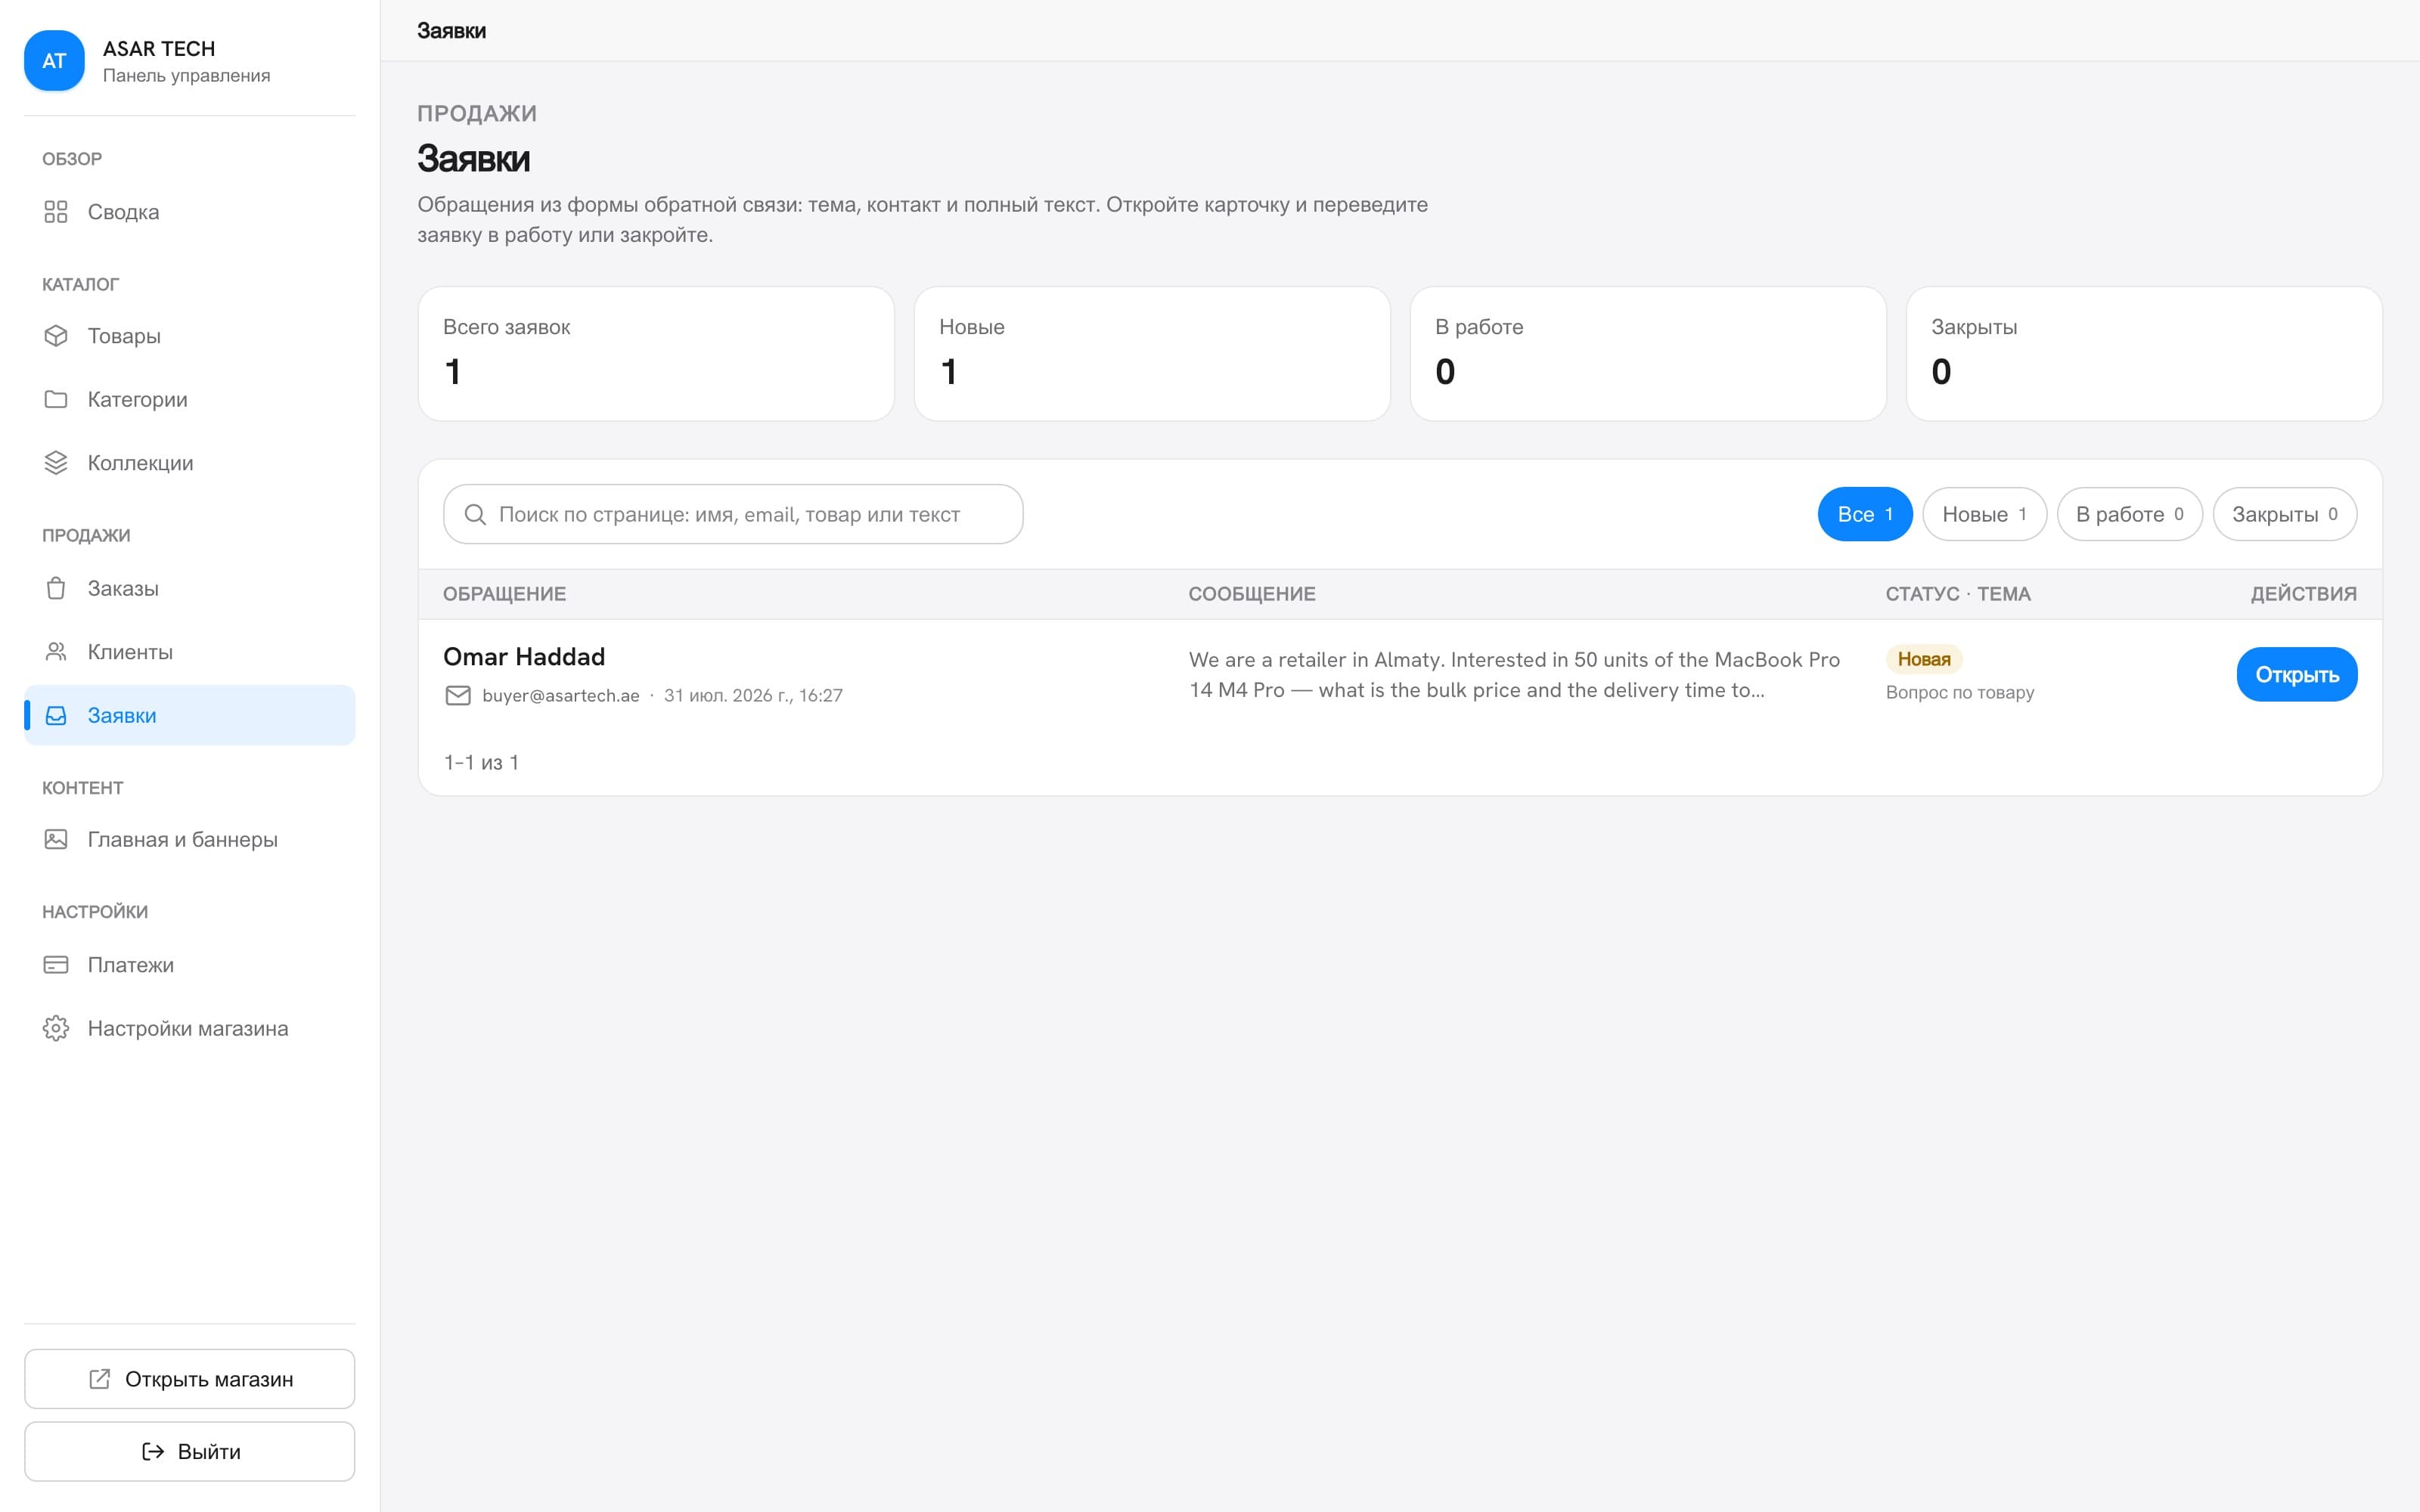The height and width of the screenshot is (1512, 2420).
Task: Select the Категории folder icon
Action: coord(56,399)
